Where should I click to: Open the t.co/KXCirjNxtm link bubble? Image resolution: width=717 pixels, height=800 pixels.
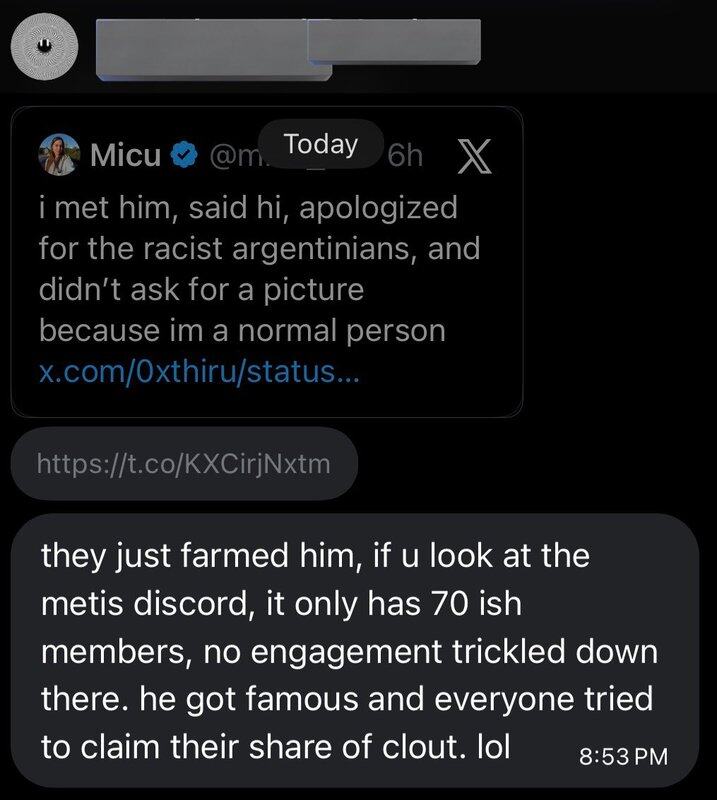[x=182, y=463]
